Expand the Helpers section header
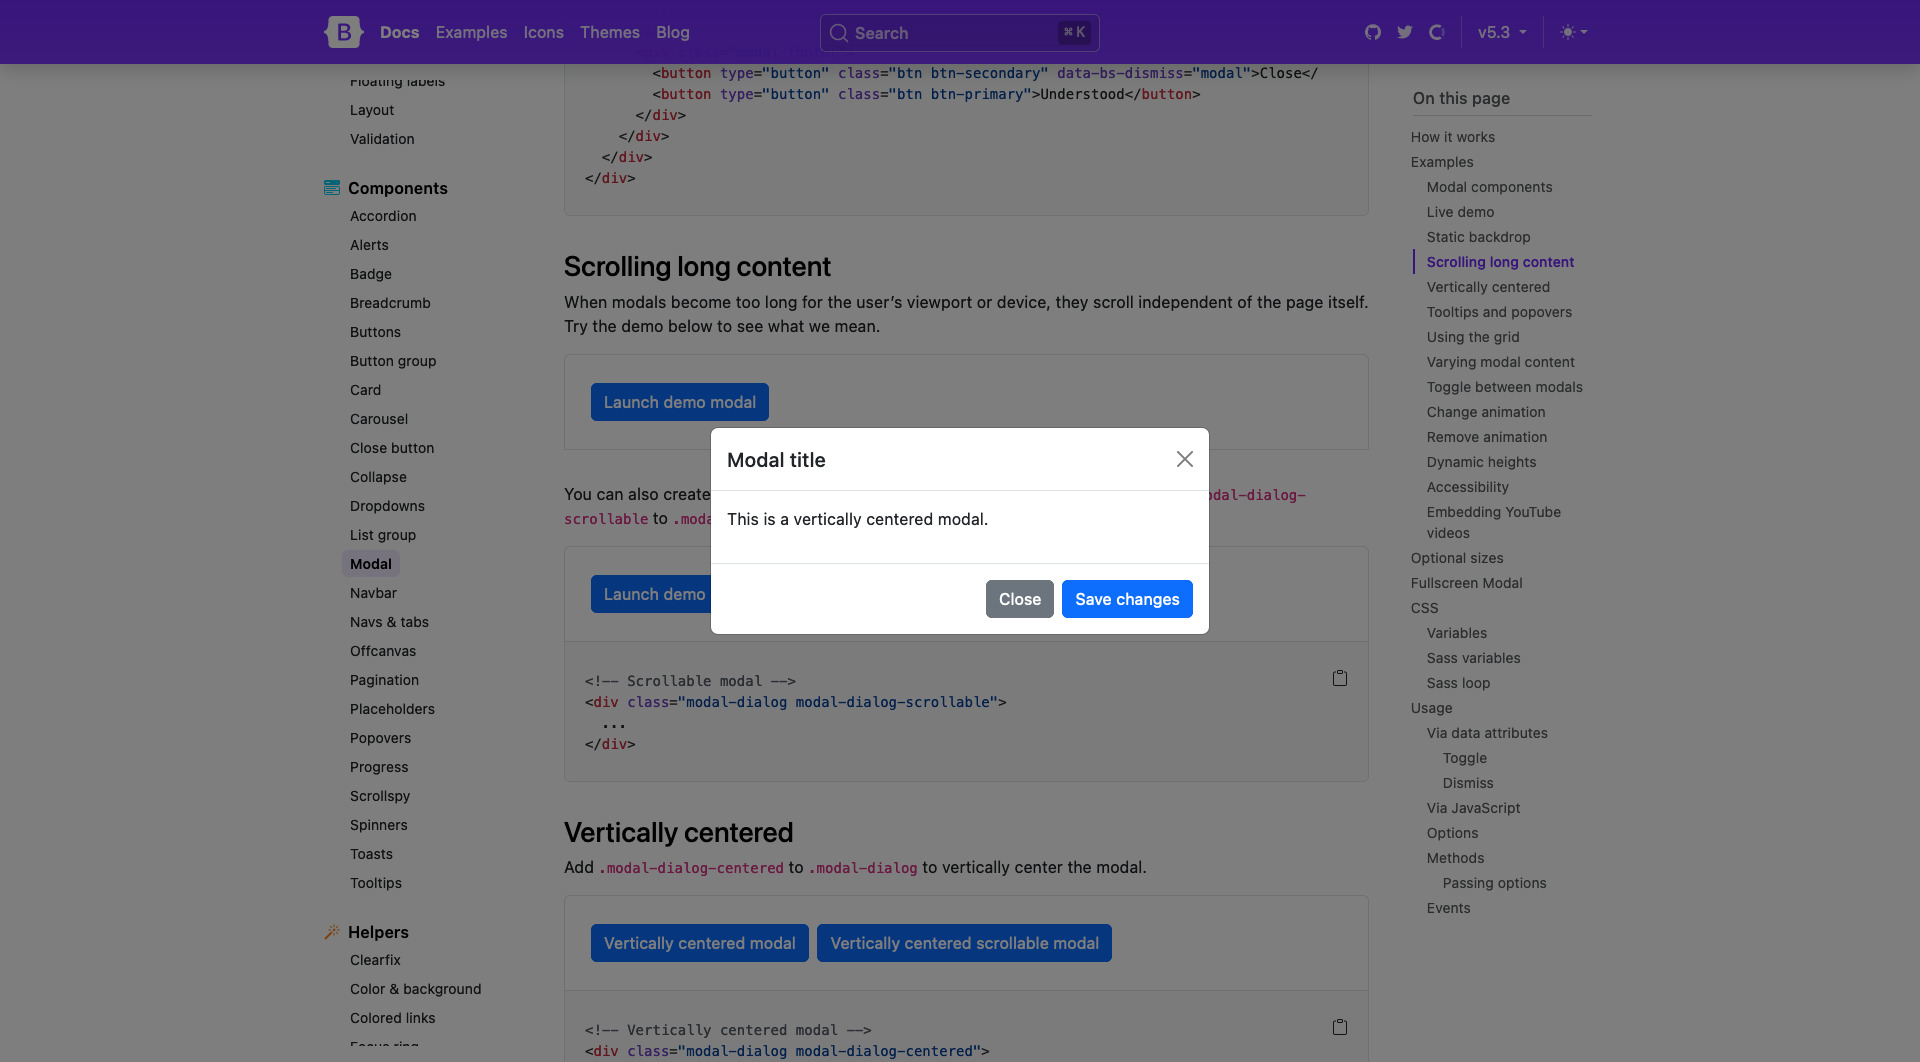 [x=378, y=932]
